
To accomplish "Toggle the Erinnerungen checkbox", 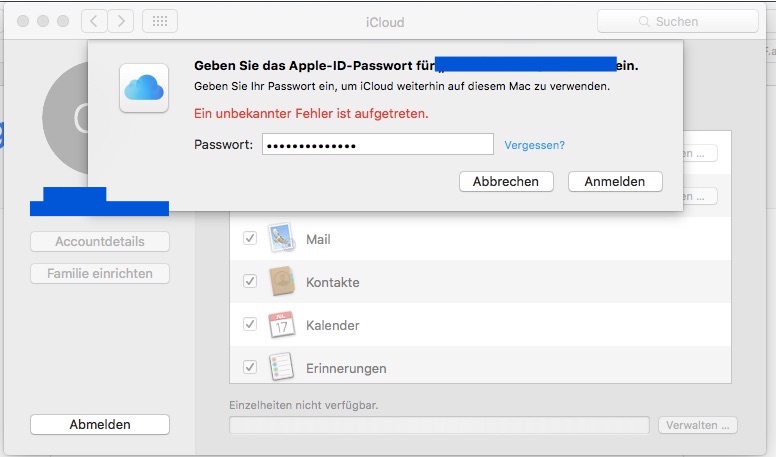I will coord(250,367).
